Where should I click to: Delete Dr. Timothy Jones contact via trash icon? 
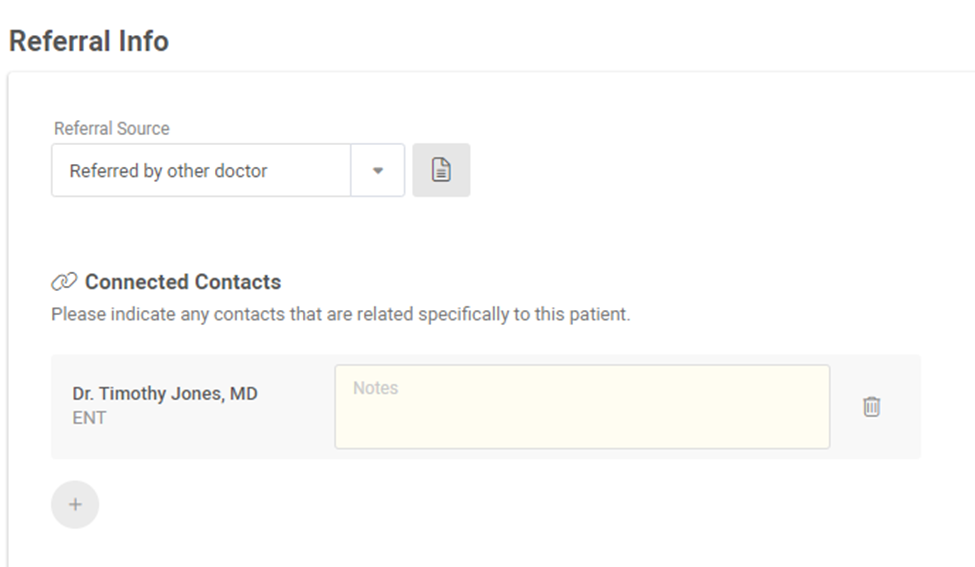pyautogui.click(x=871, y=407)
